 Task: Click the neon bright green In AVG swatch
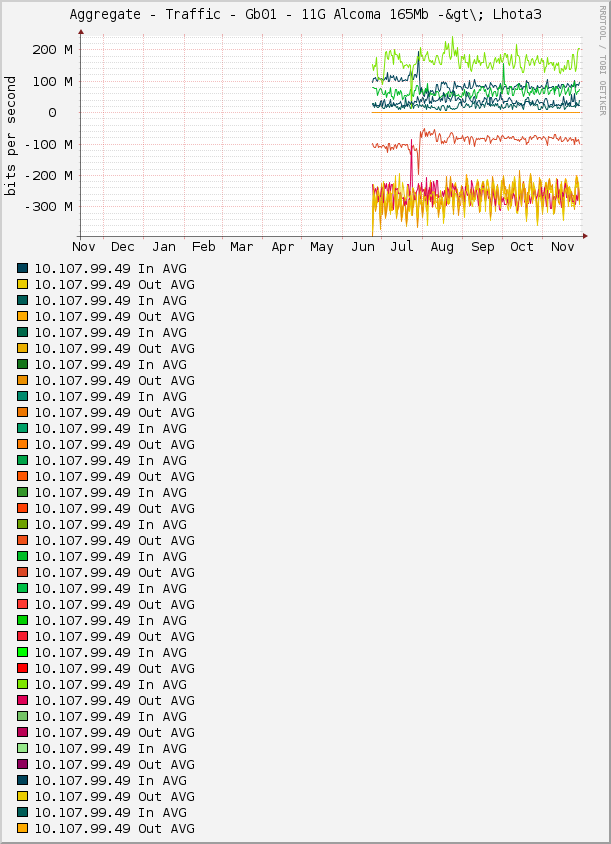click(x=23, y=653)
